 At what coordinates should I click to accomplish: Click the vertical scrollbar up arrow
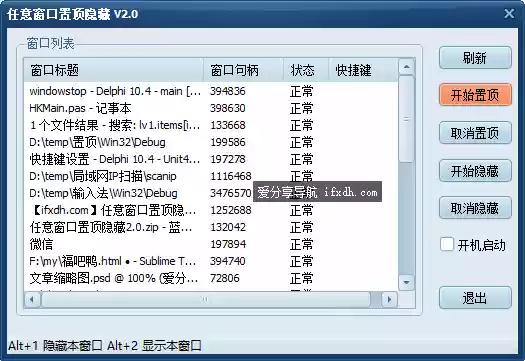406,67
